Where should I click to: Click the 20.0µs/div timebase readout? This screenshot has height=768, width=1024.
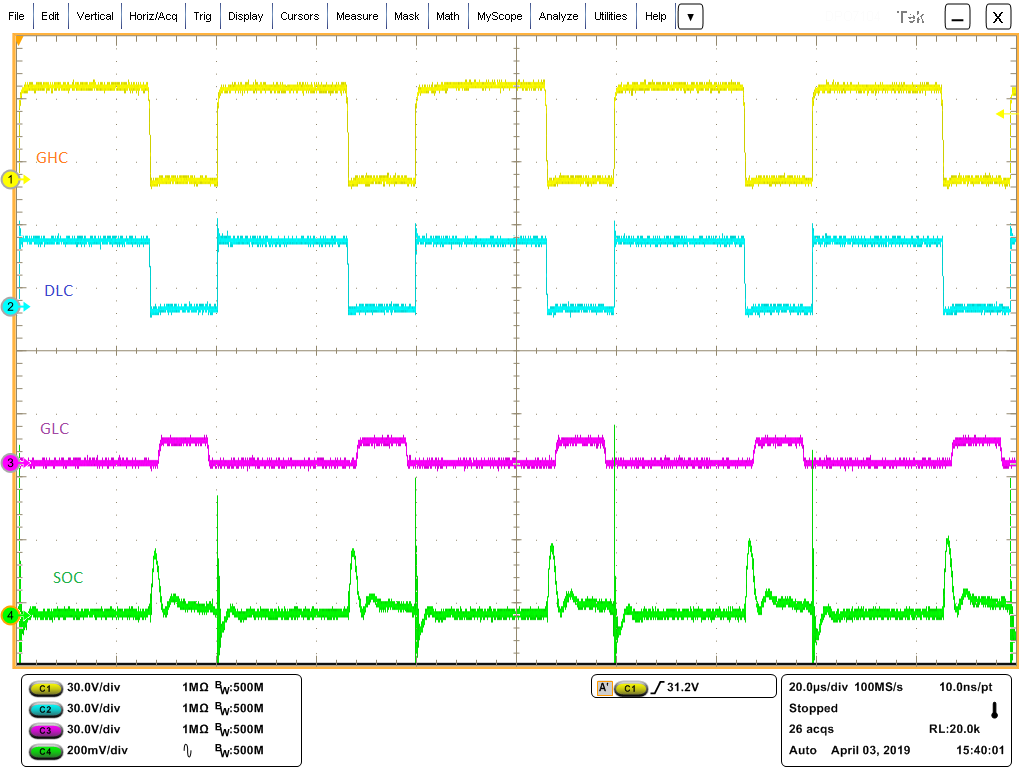(820, 686)
